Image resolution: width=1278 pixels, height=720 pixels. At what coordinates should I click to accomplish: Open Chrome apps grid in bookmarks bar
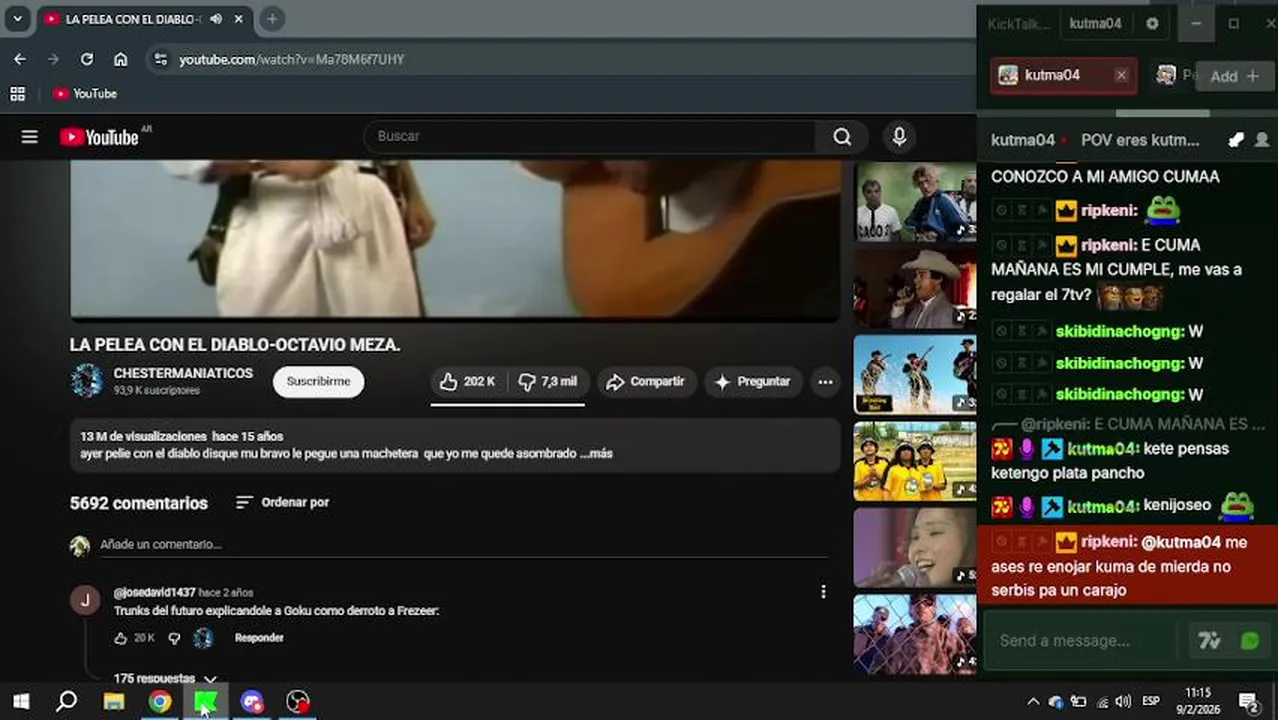(17, 93)
